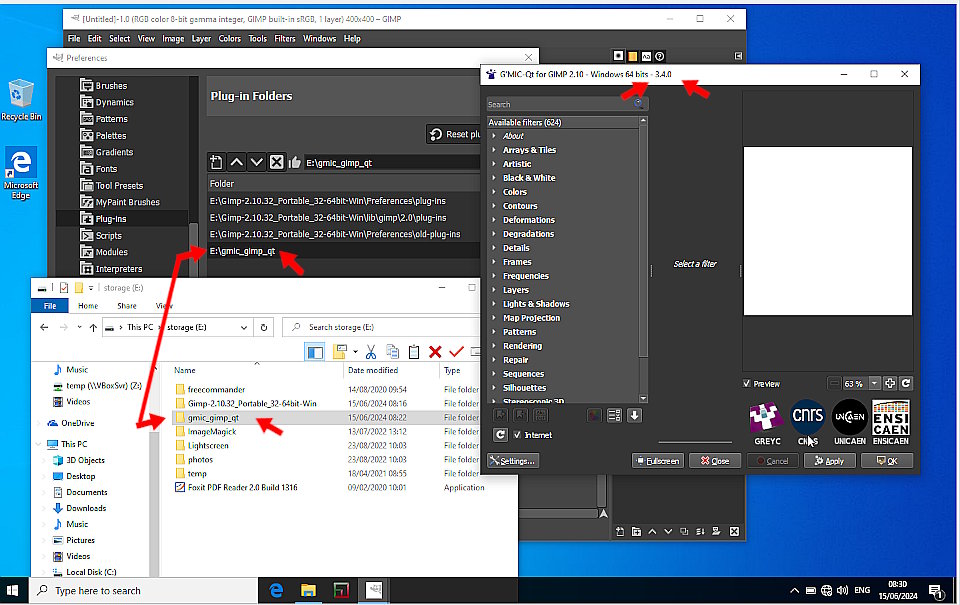Click the filter selection mode list icon
The width and height of the screenshot is (960, 605).
click(x=614, y=415)
